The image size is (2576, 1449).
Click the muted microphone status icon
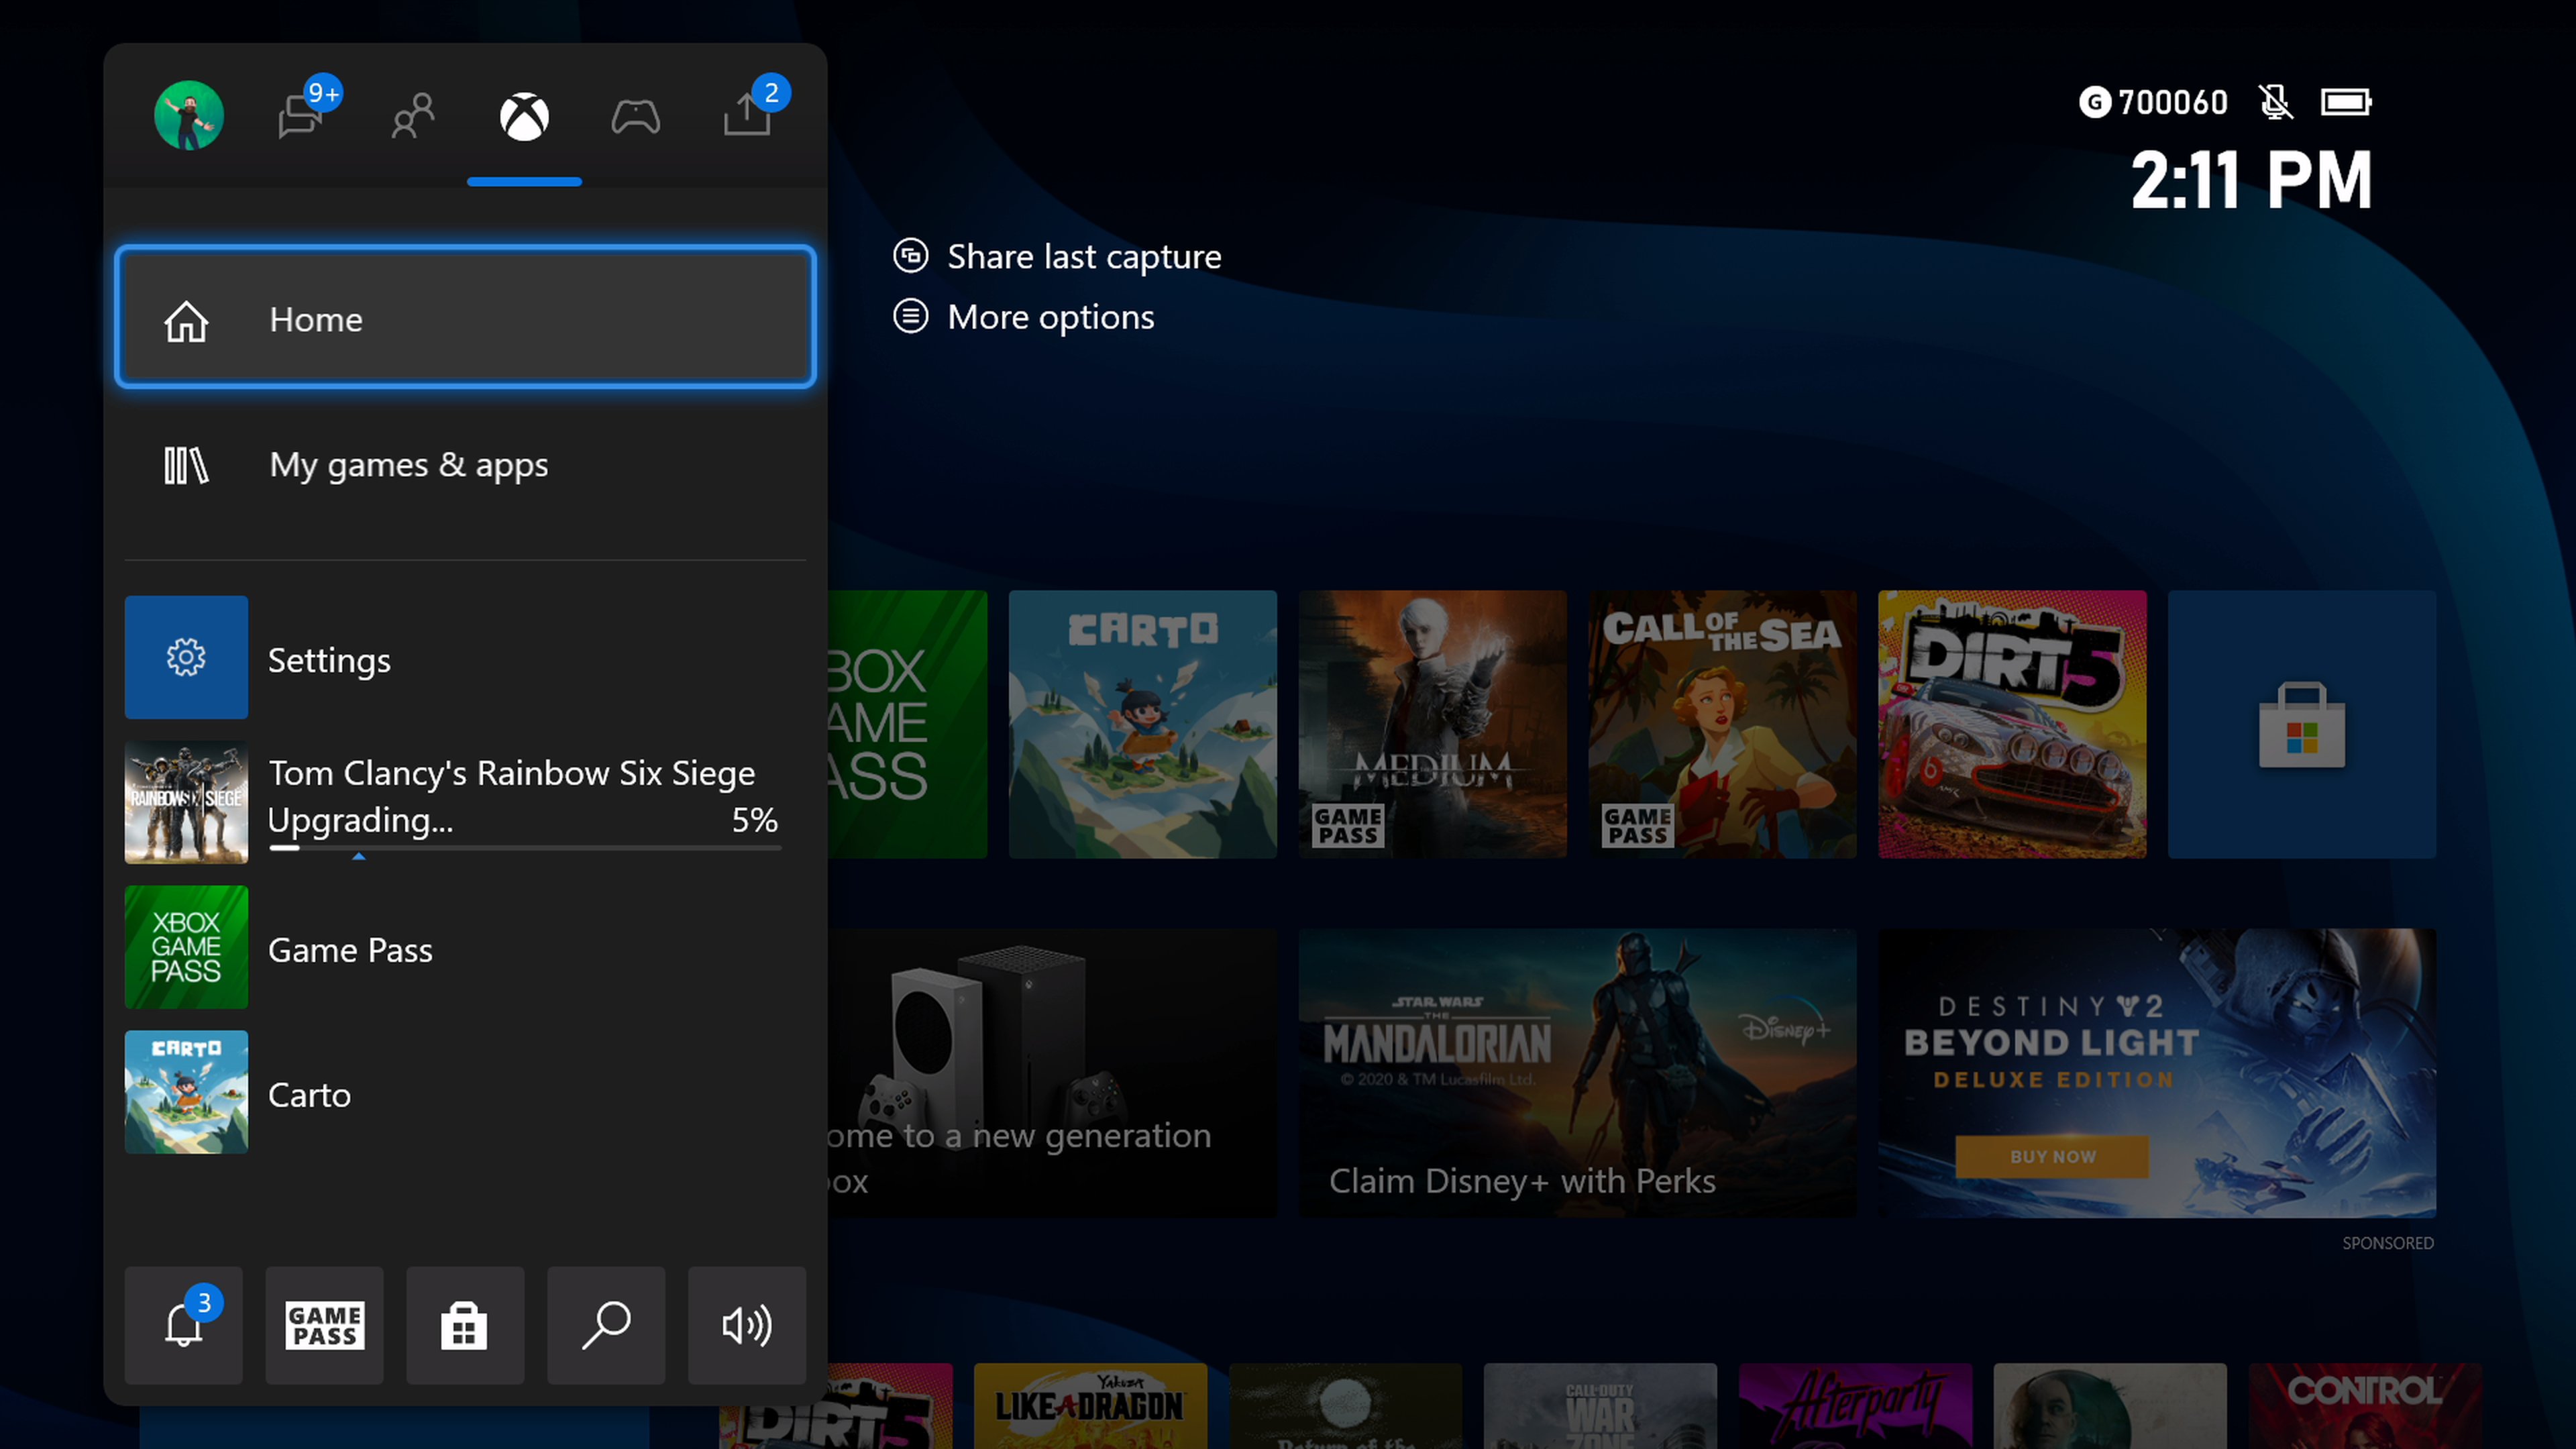2275,102
